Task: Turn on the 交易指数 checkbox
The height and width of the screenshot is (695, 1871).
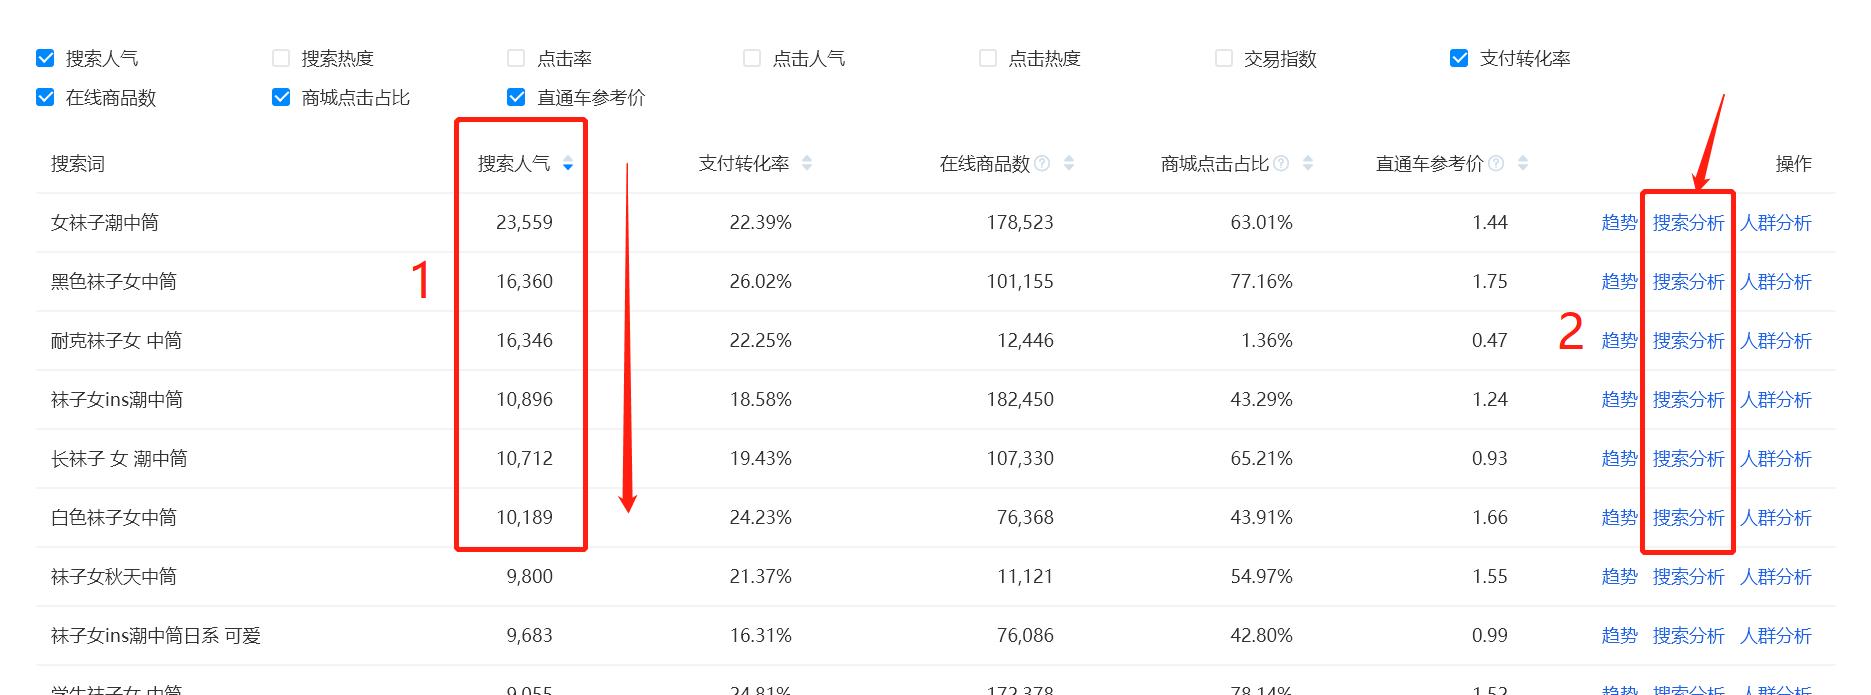Action: pos(1224,58)
